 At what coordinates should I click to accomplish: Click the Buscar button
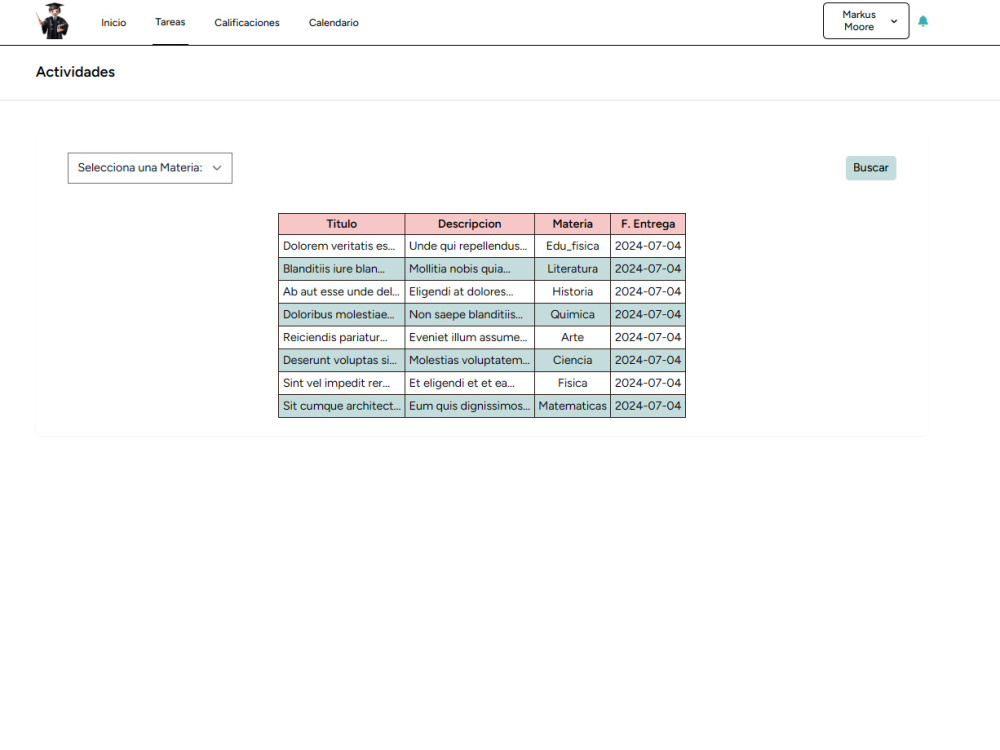coord(871,168)
